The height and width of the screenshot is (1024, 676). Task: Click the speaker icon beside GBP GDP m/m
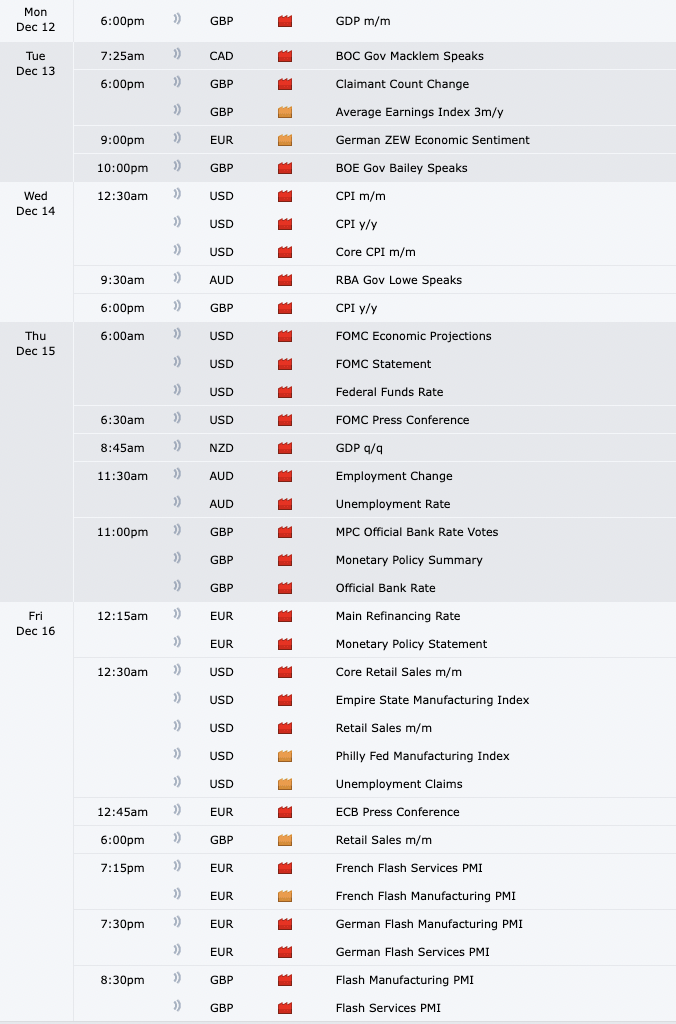click(x=178, y=20)
